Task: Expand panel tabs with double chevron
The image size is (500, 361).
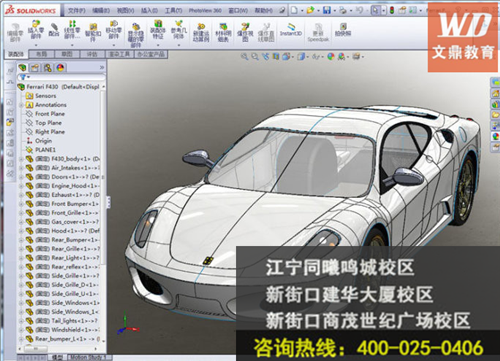Action: click(x=102, y=68)
